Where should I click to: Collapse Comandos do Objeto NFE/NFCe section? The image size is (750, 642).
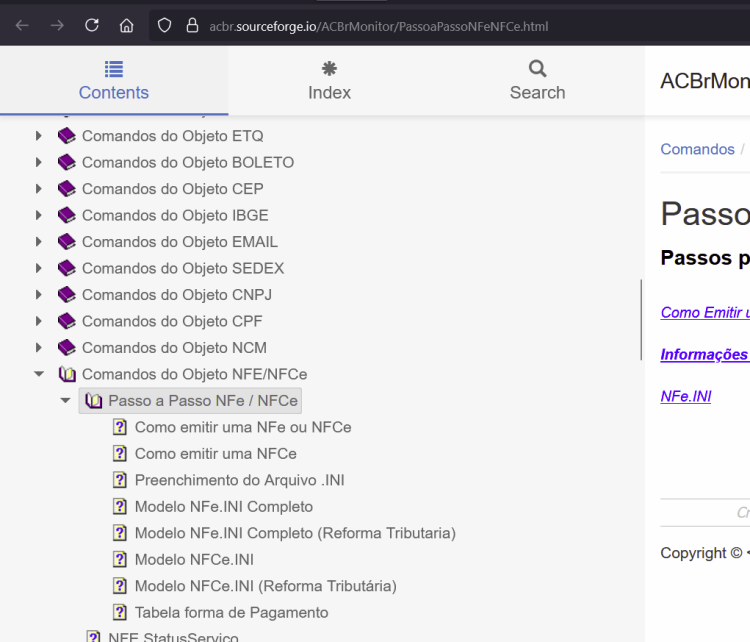point(39,374)
